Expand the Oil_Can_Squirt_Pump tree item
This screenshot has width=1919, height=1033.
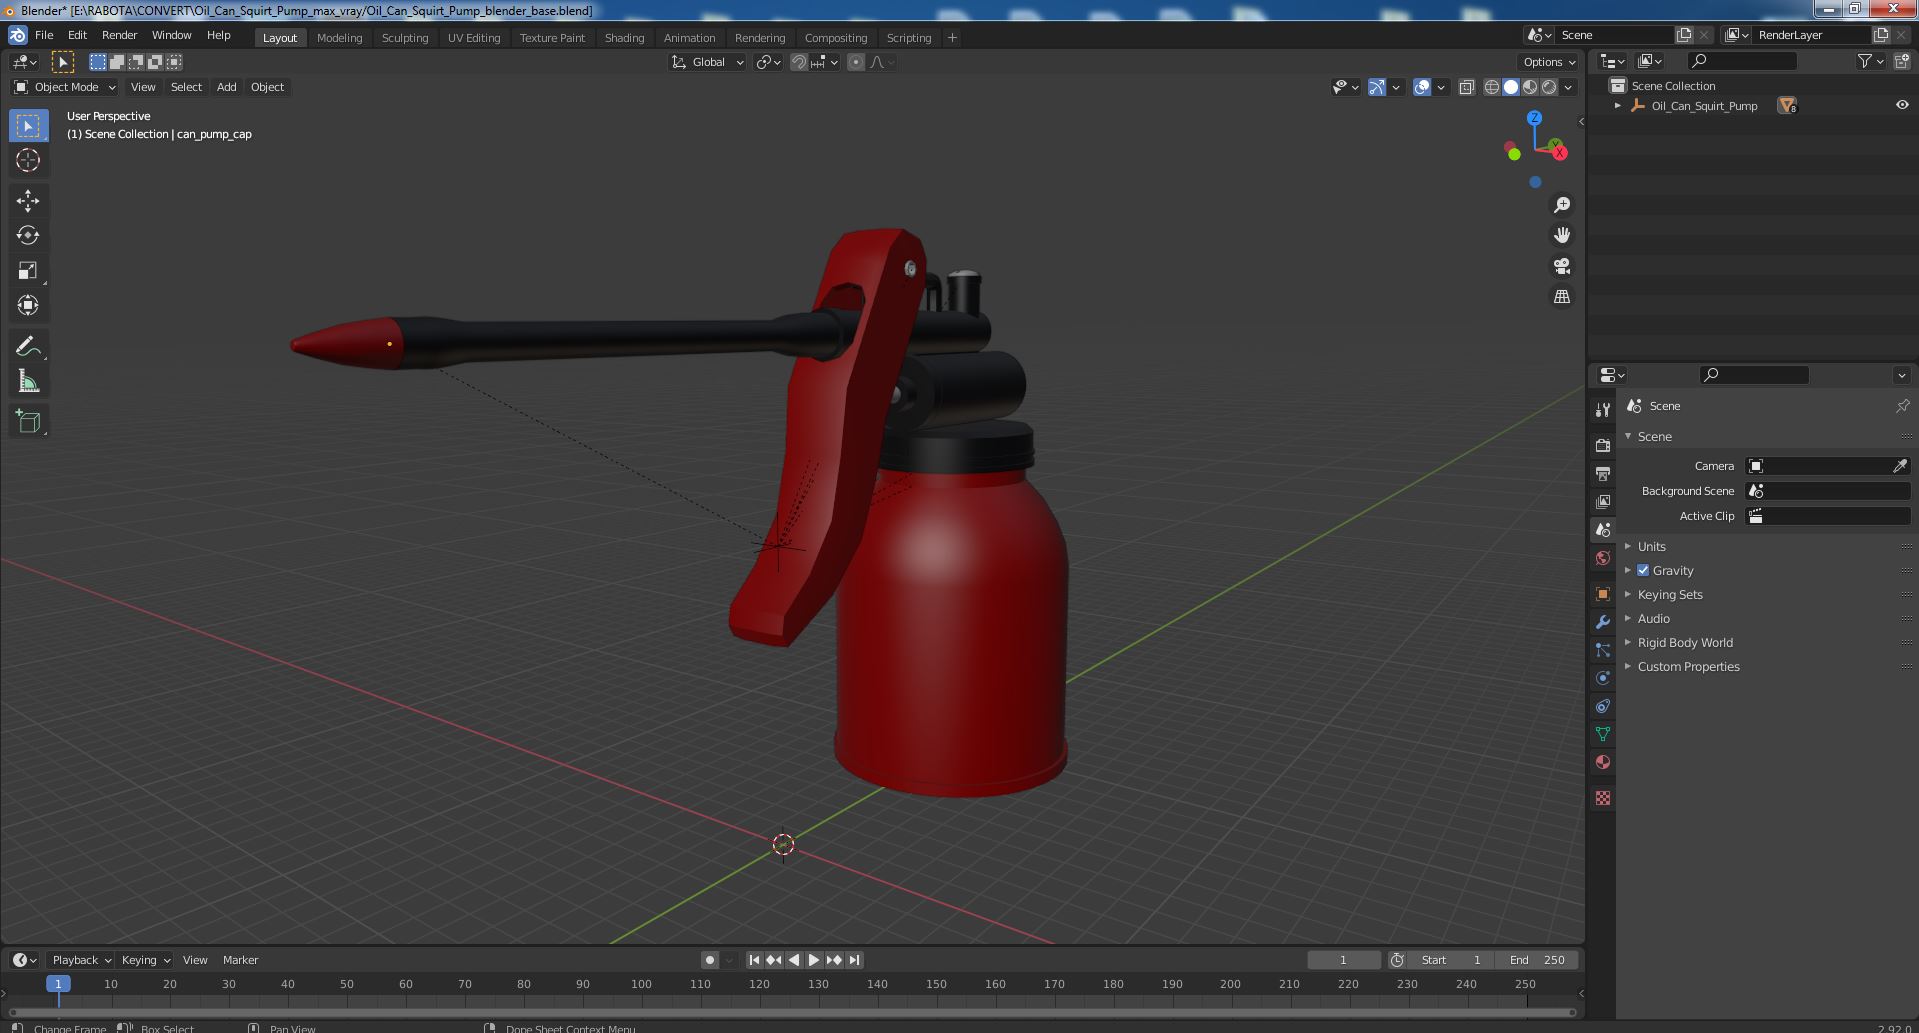1618,105
